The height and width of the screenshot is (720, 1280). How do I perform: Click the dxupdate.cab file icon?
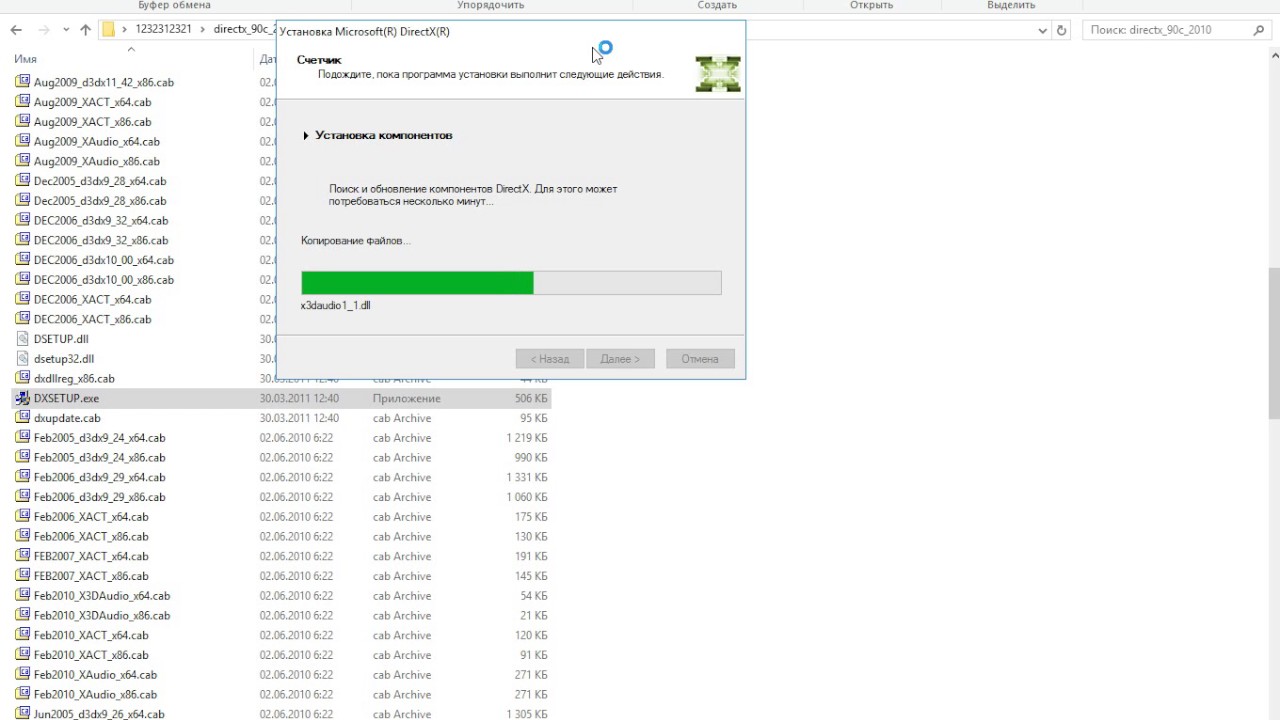coord(23,418)
